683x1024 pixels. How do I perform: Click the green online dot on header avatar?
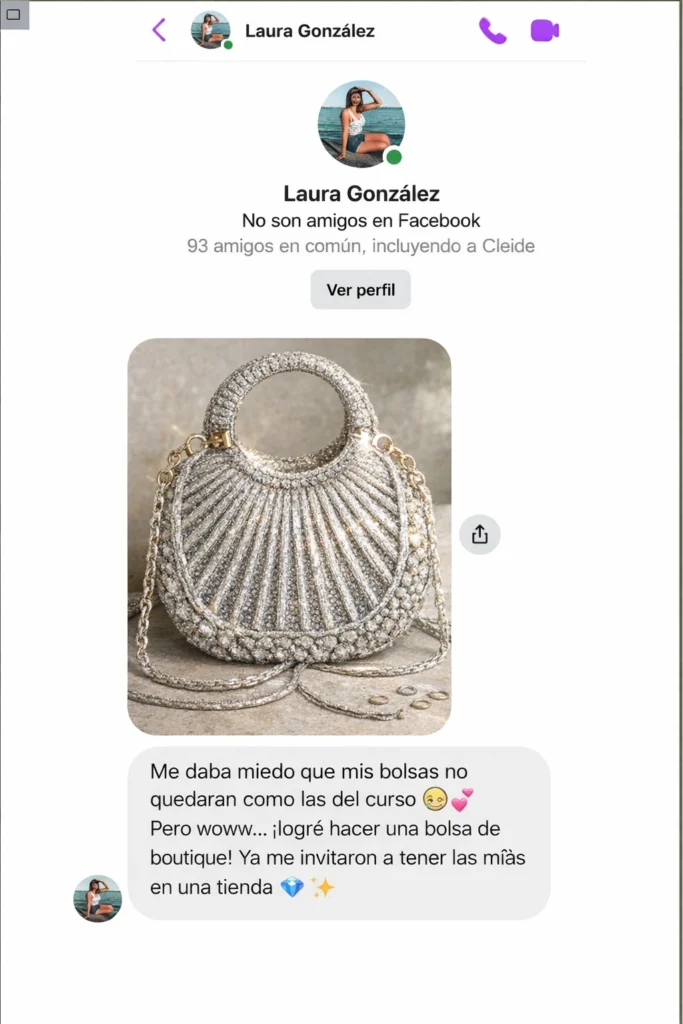(228, 45)
